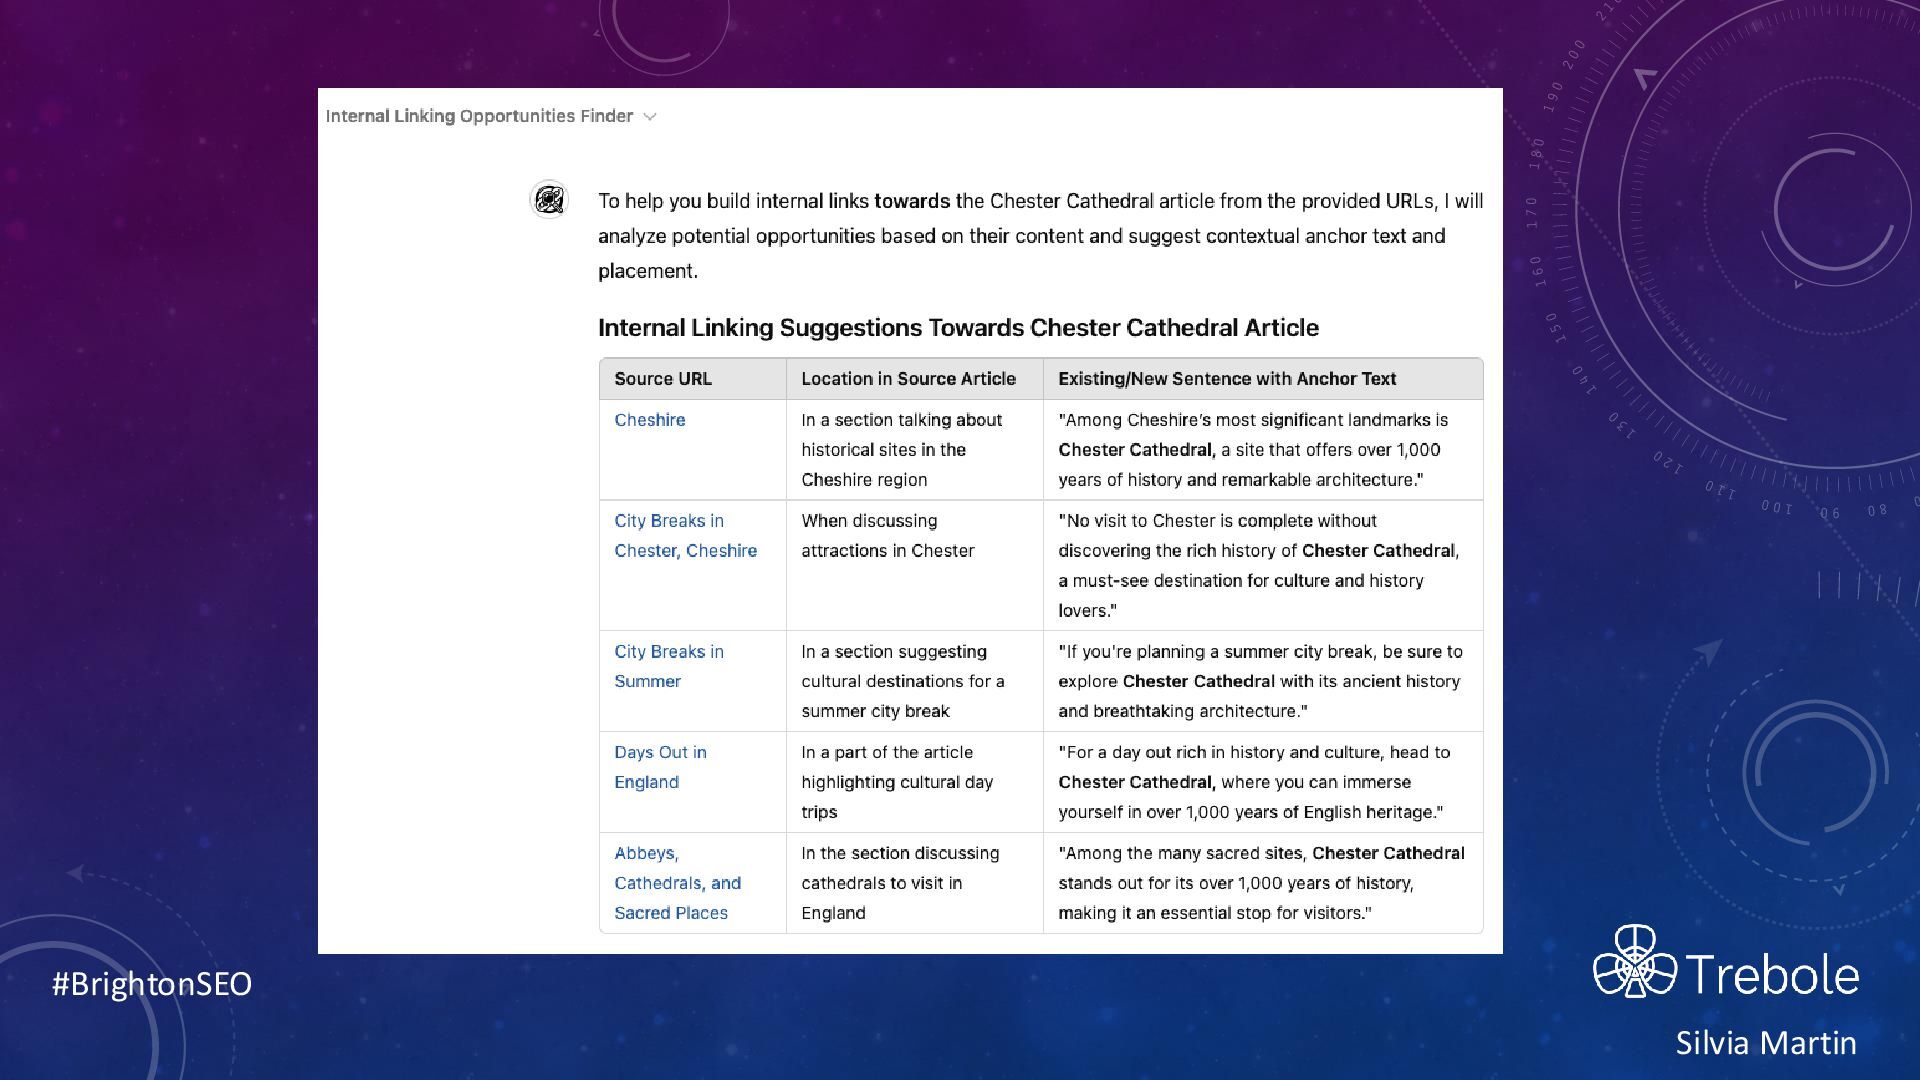
Task: Click the GPT avatar icon beside the response
Action: pyautogui.click(x=548, y=200)
